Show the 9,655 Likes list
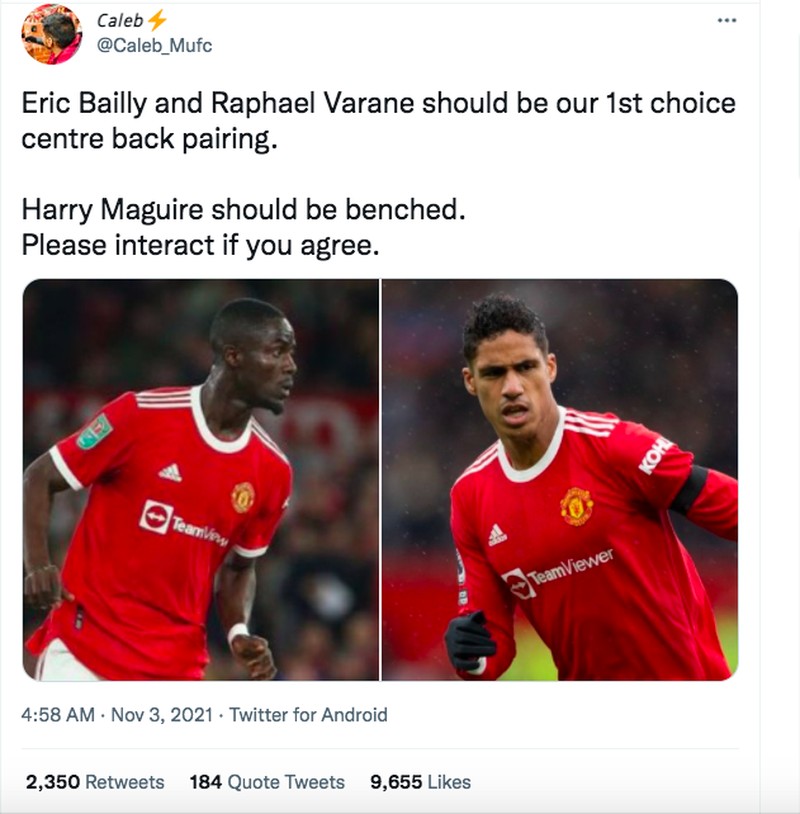The height and width of the screenshot is (814, 800). (x=420, y=782)
